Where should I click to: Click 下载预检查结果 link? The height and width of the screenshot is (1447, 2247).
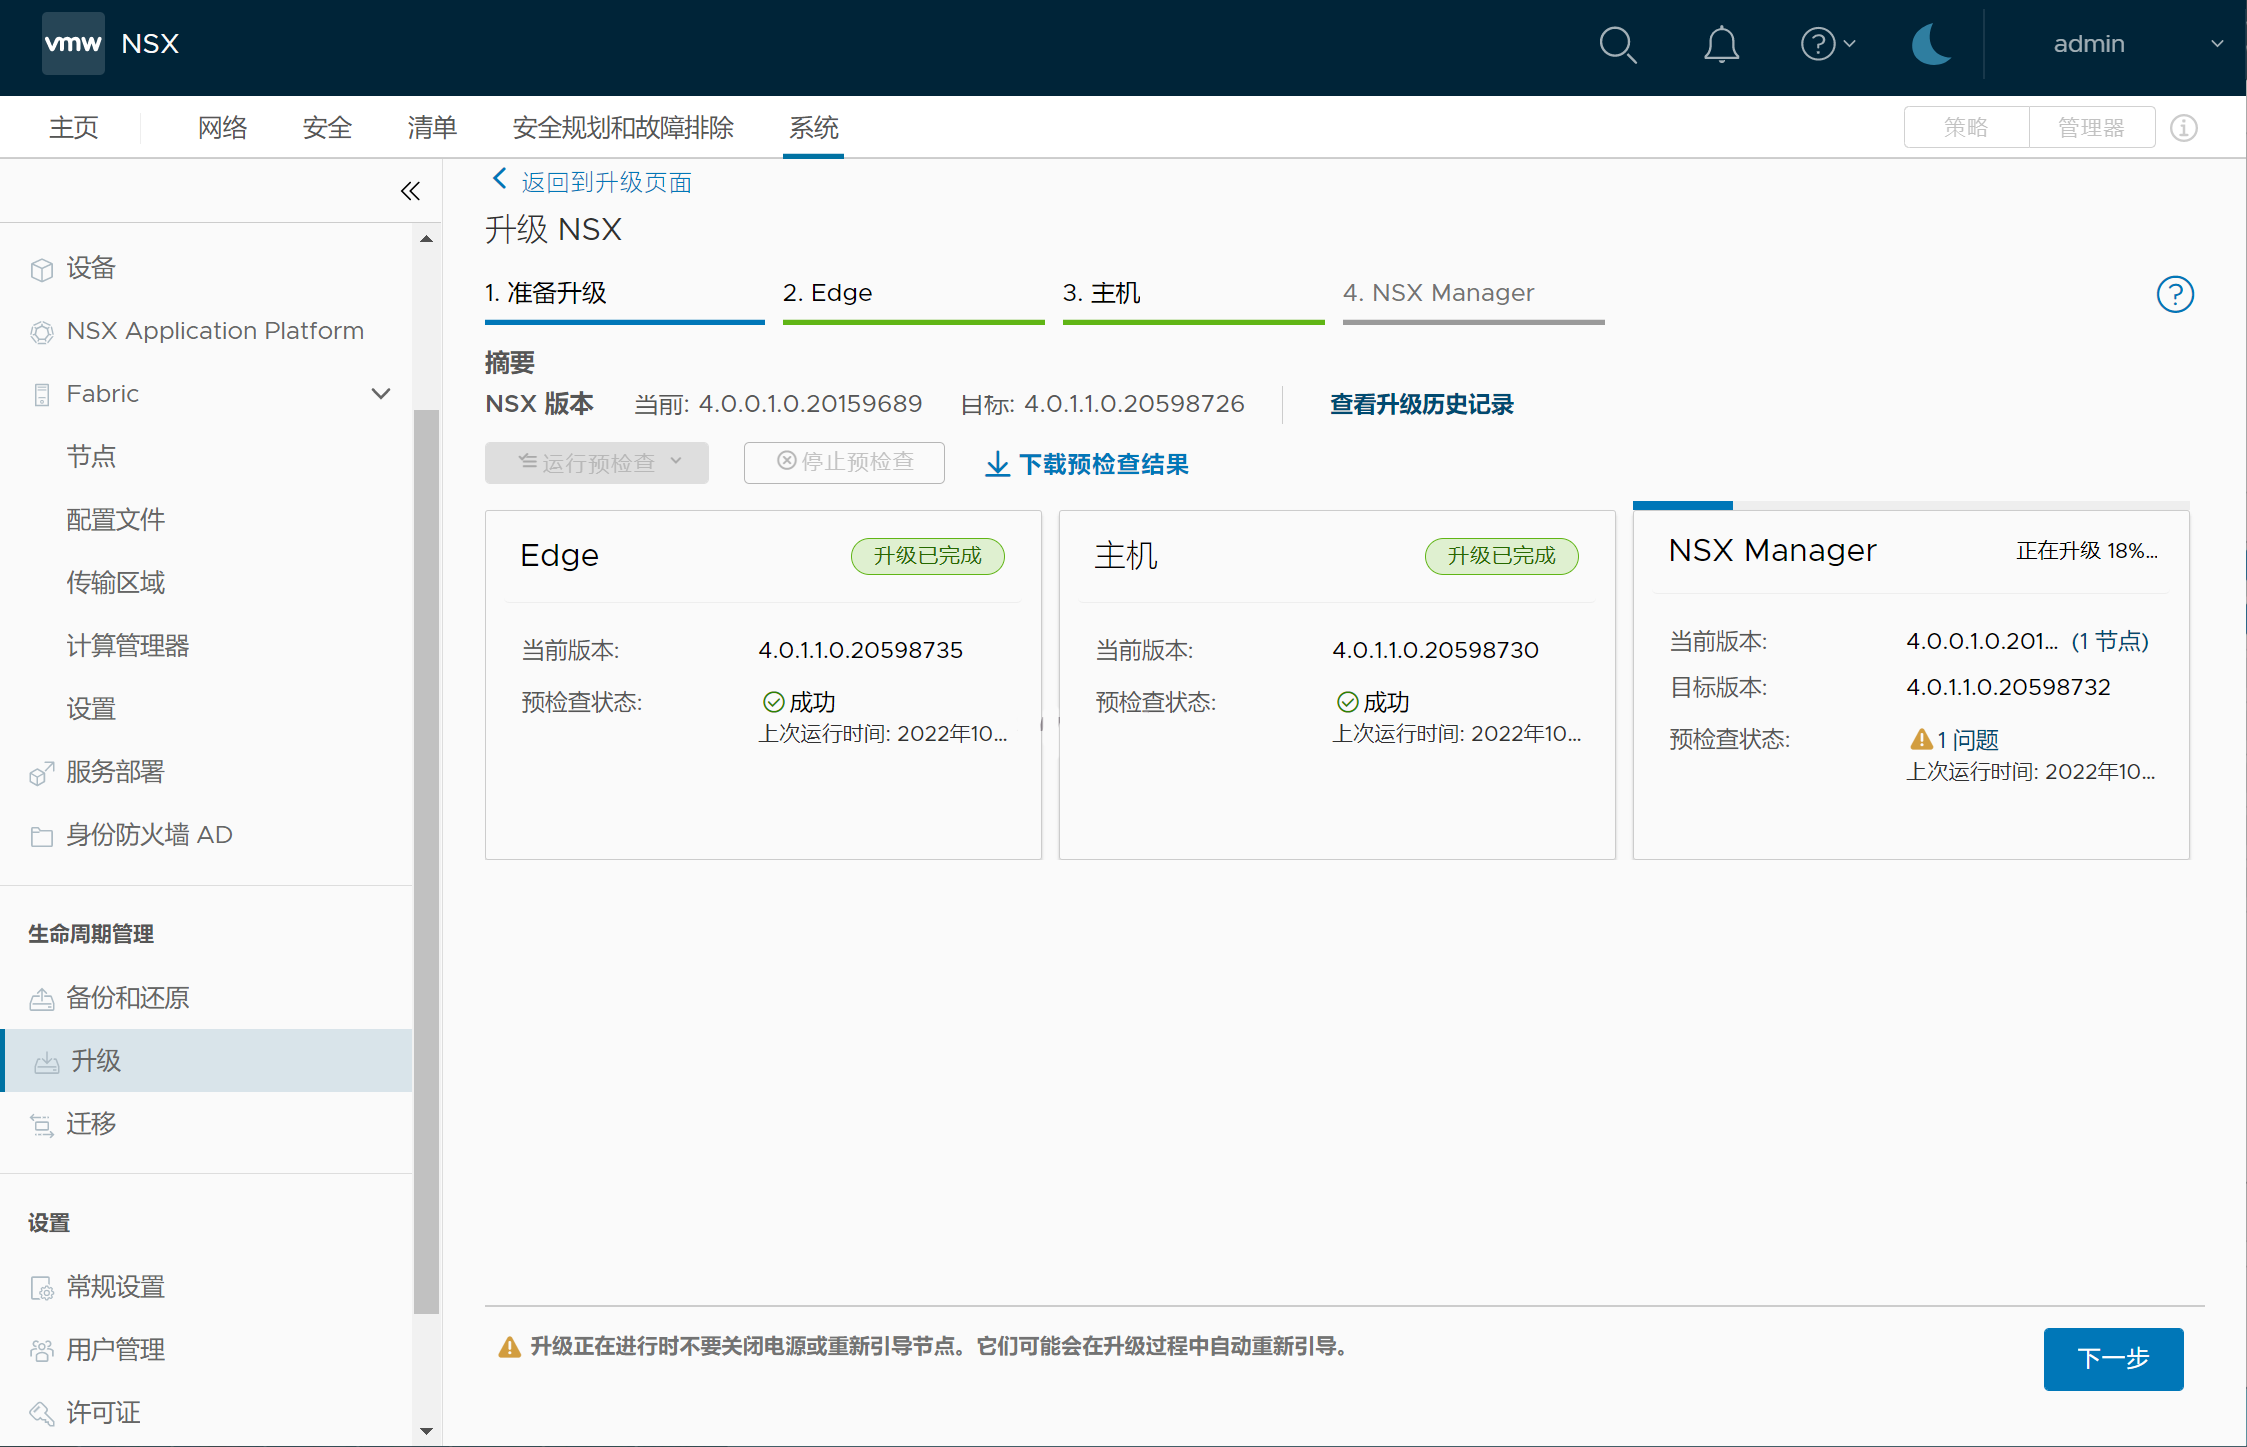(x=1086, y=464)
